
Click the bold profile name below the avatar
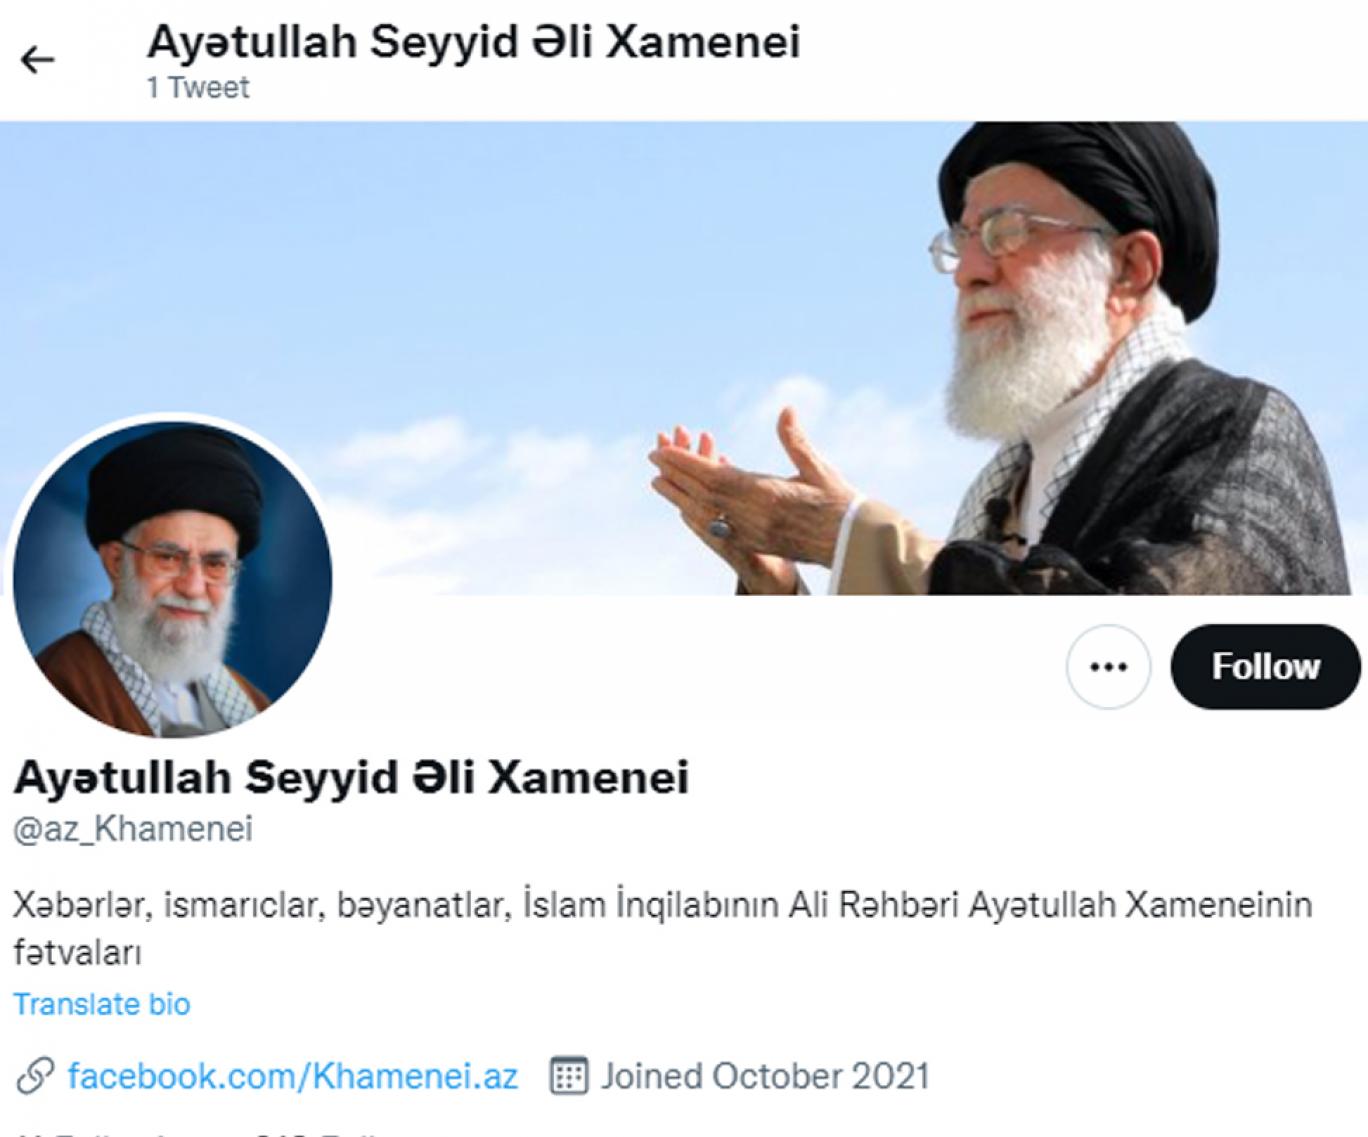(351, 777)
